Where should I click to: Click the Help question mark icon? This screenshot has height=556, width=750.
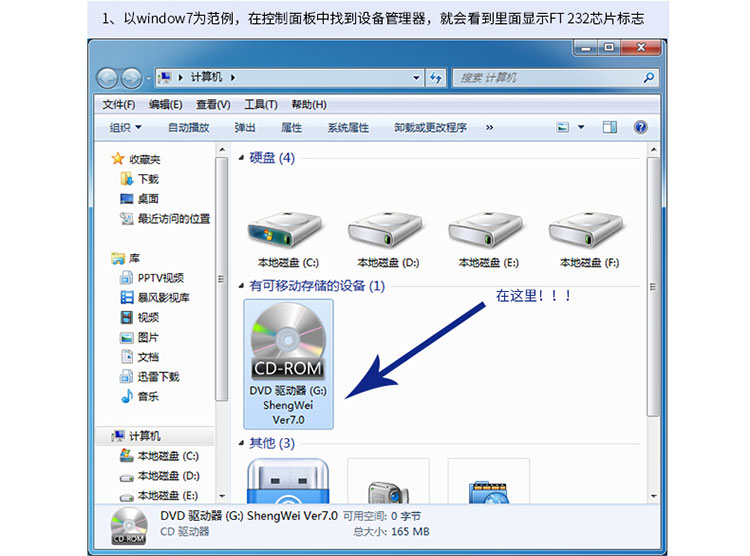pyautogui.click(x=640, y=128)
